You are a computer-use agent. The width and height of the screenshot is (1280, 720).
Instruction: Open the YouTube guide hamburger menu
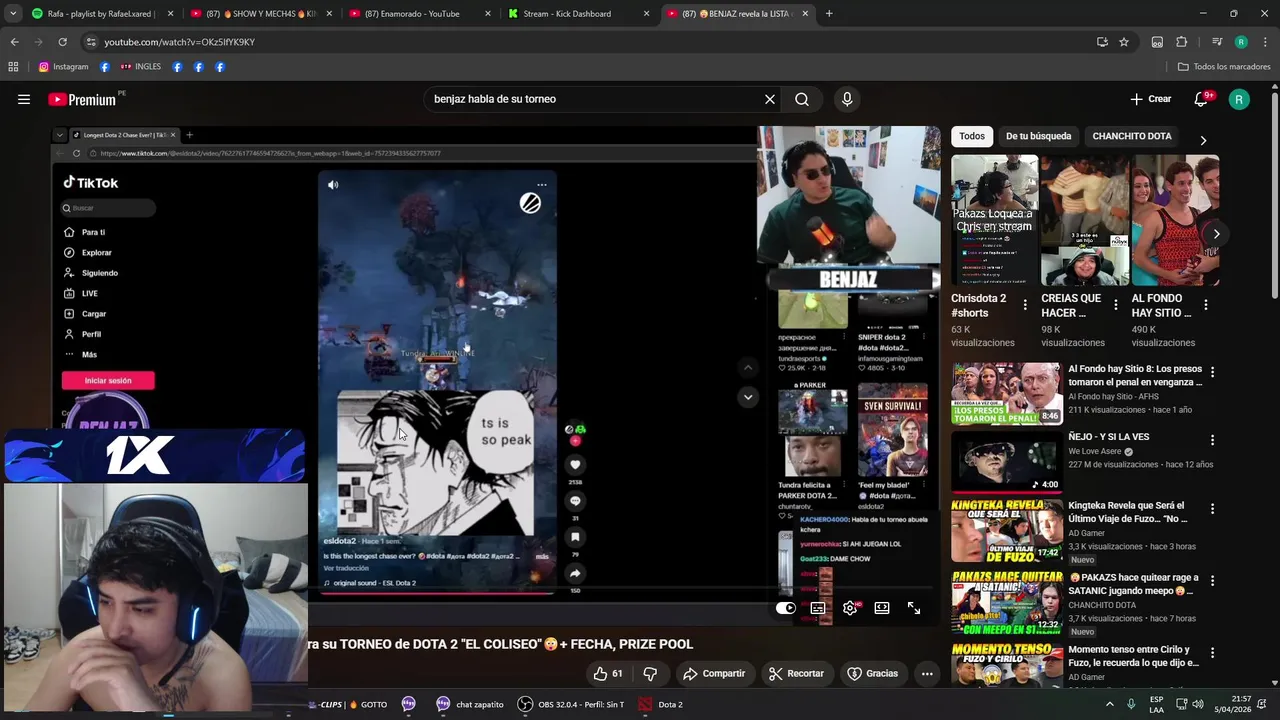(x=24, y=99)
